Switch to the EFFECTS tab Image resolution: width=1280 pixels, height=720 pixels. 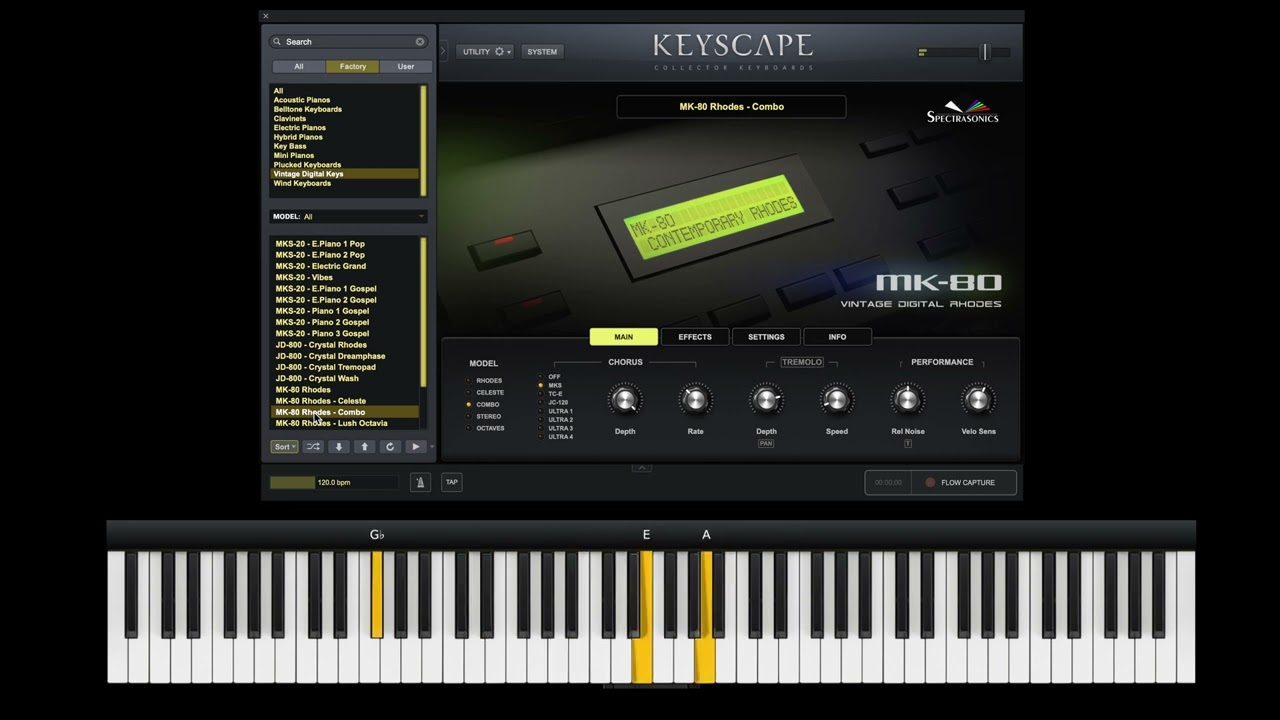695,337
